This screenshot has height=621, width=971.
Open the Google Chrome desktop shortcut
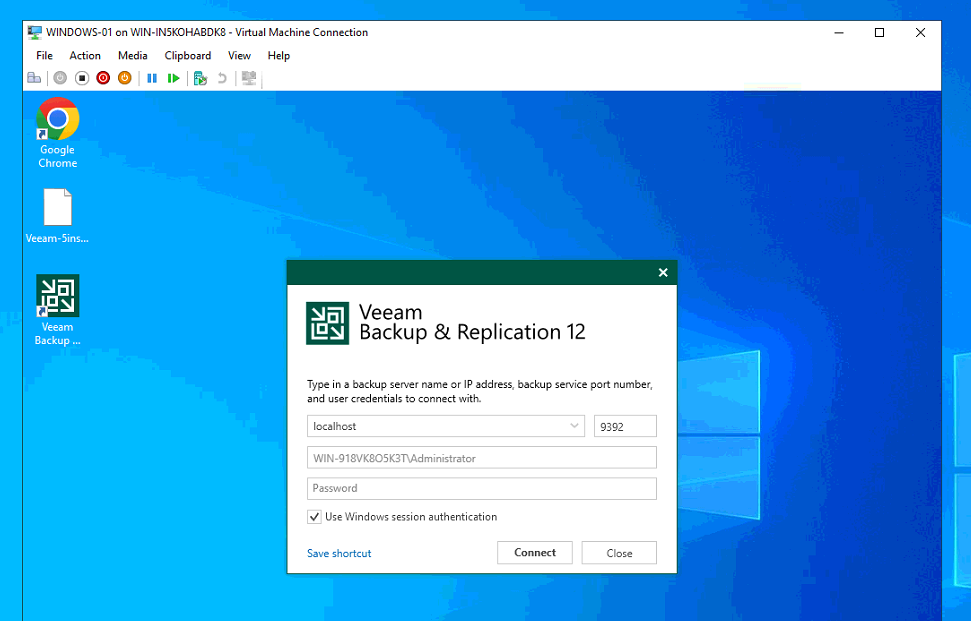pyautogui.click(x=58, y=133)
